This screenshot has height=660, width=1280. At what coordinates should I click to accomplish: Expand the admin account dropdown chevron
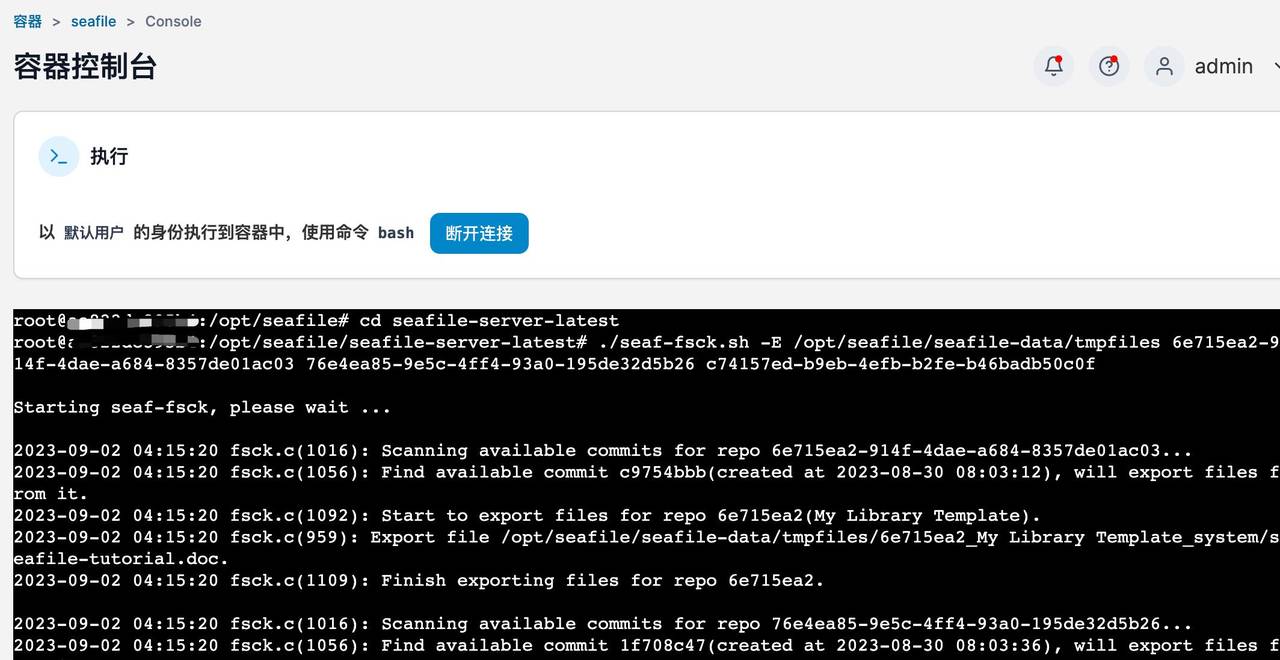point(1274,67)
